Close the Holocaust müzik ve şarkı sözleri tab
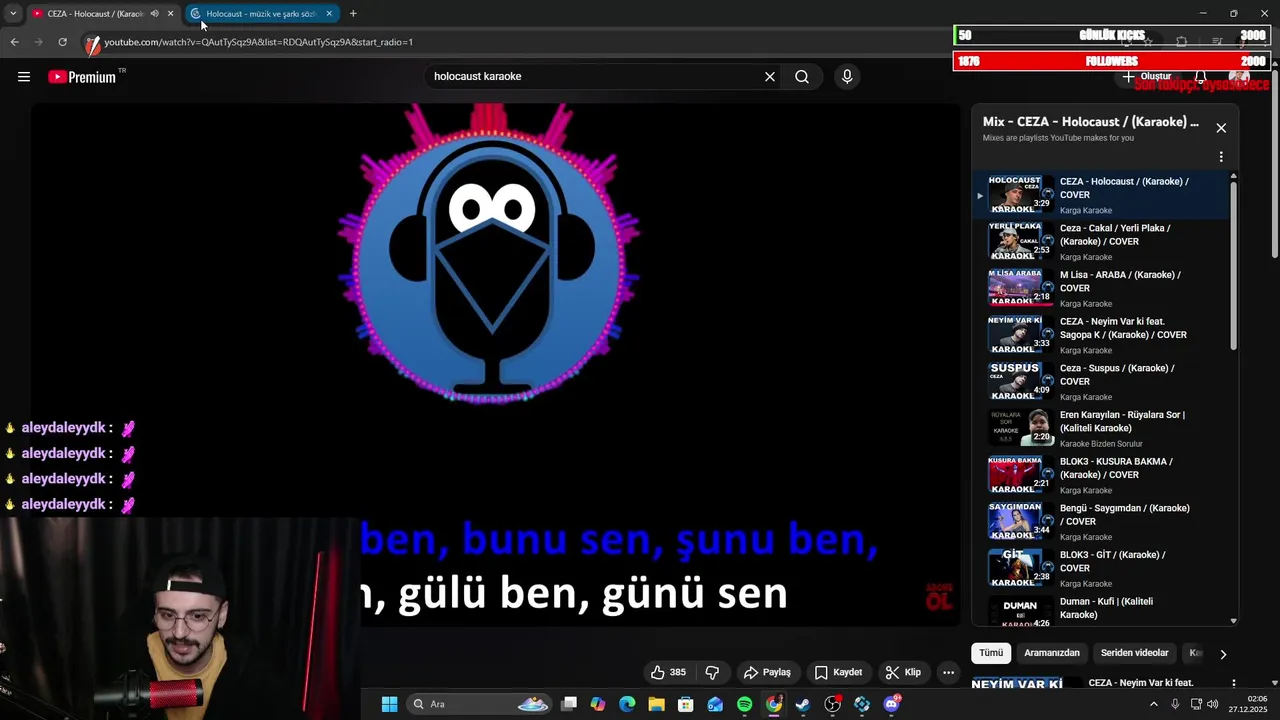 tap(329, 14)
